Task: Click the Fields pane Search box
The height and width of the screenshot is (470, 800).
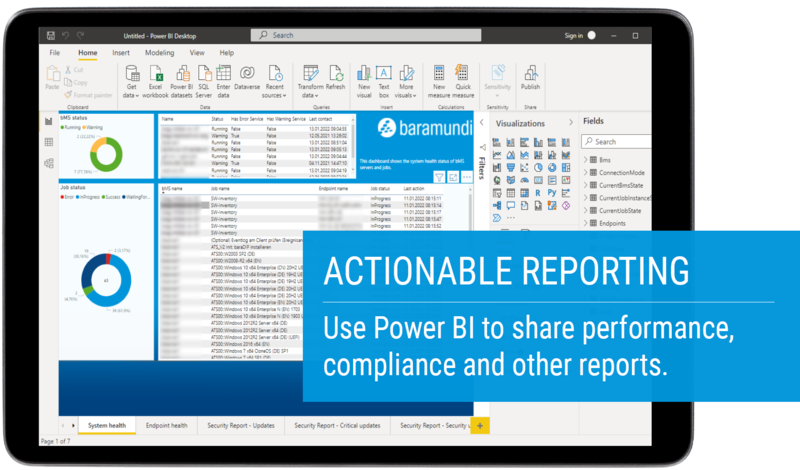Action: [616, 141]
